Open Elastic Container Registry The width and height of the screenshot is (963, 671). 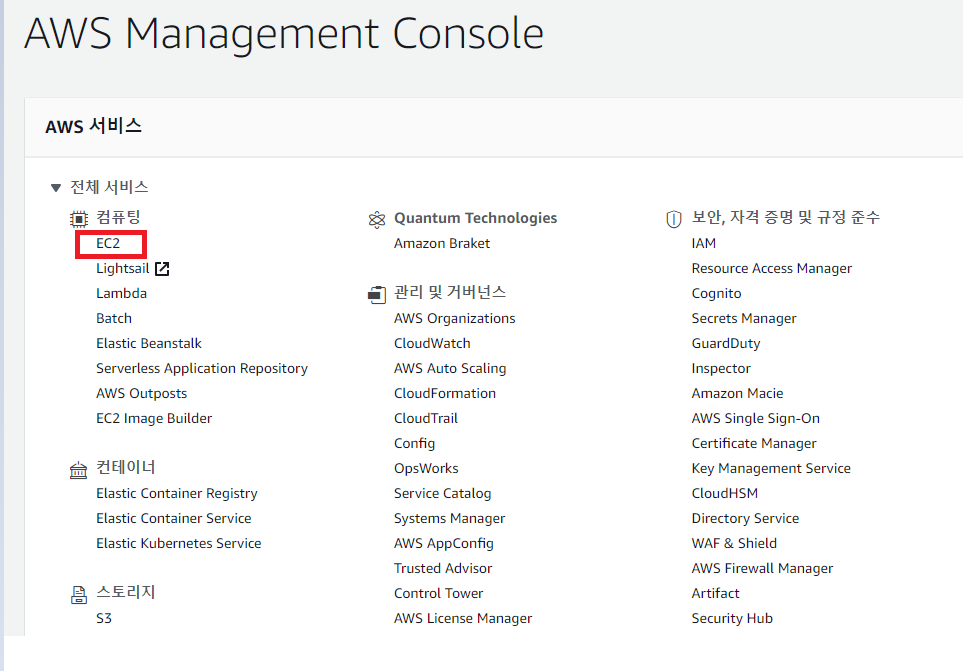(177, 494)
